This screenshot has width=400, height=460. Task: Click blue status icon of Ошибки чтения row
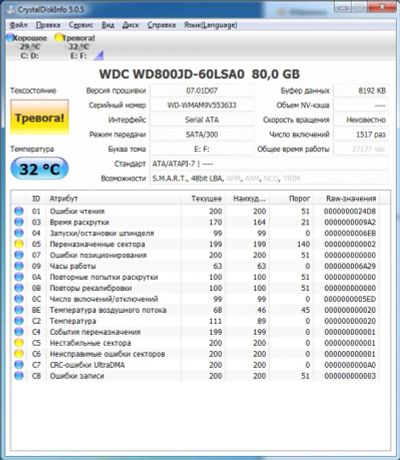(x=19, y=211)
